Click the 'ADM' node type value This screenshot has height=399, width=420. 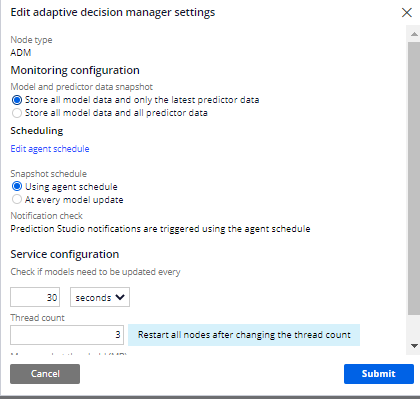point(21,53)
